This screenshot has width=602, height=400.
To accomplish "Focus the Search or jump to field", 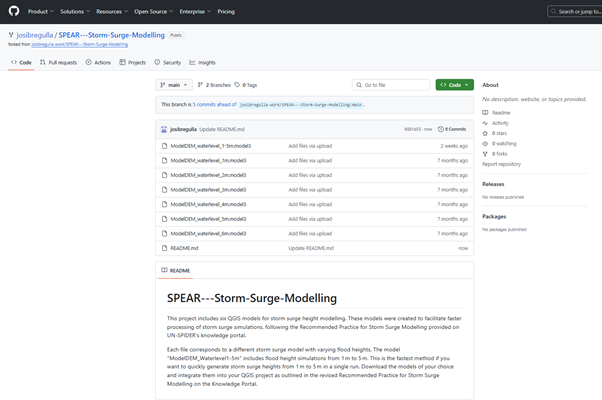I will (x=574, y=12).
